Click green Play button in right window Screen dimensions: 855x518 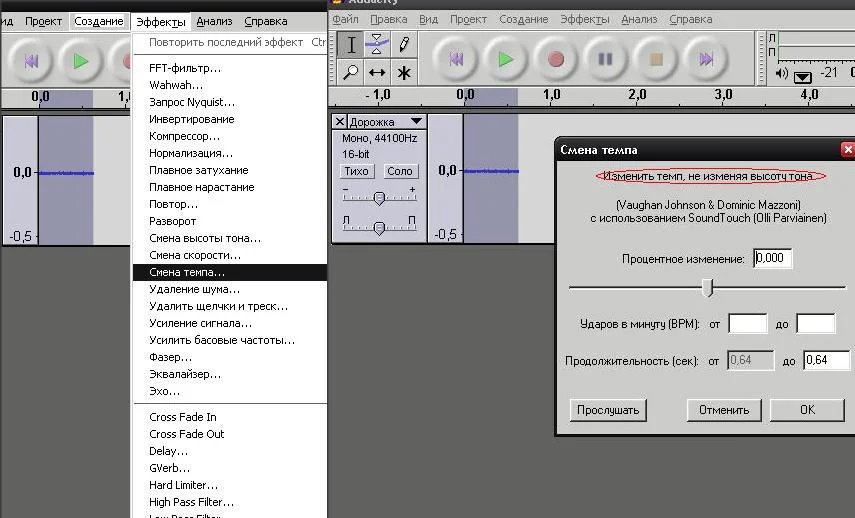point(505,59)
